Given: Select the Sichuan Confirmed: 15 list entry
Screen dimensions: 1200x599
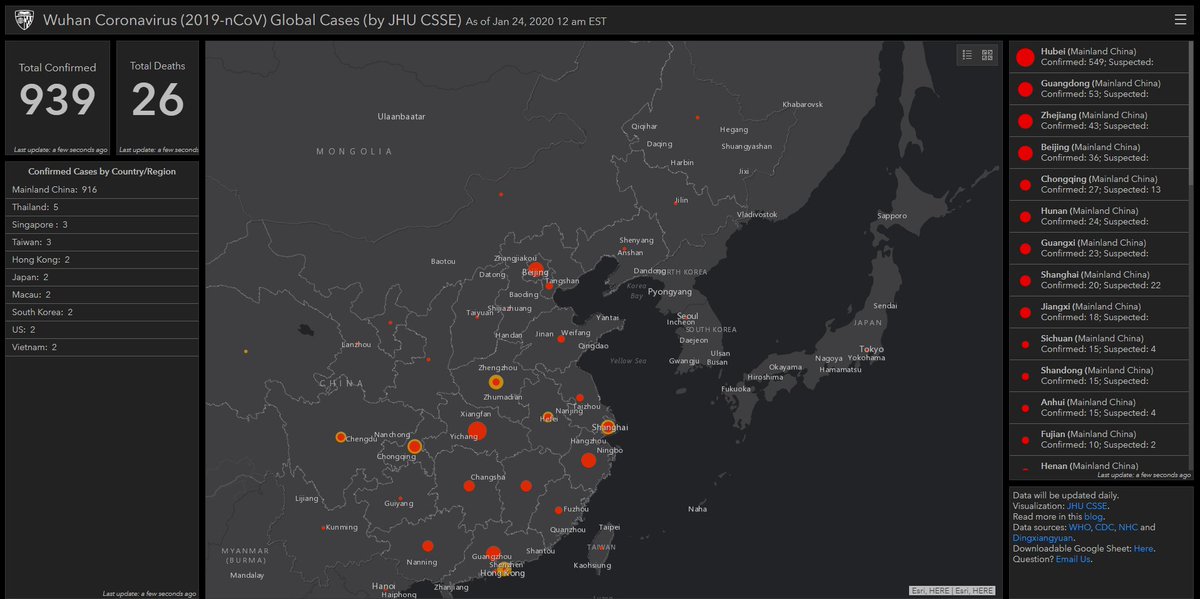Looking at the screenshot, I should pos(1097,344).
